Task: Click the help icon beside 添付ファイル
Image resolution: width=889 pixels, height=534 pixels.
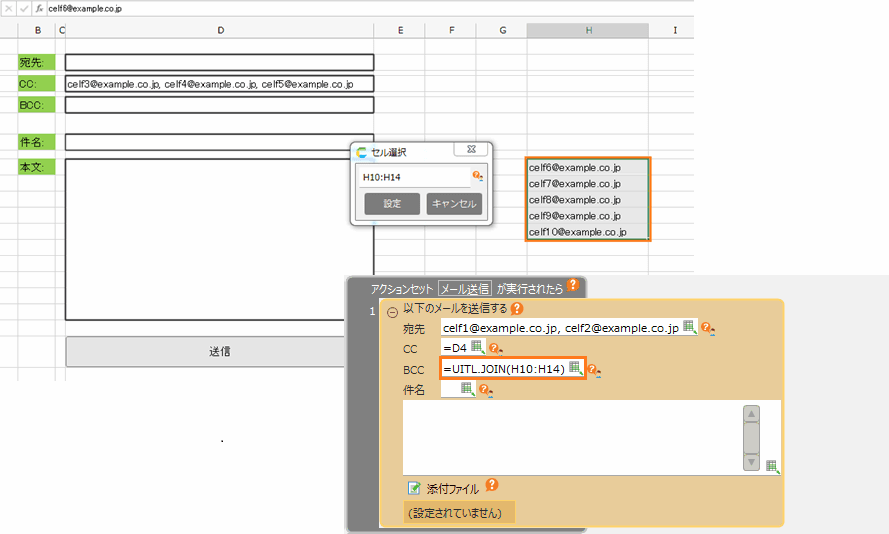Action: (491, 486)
